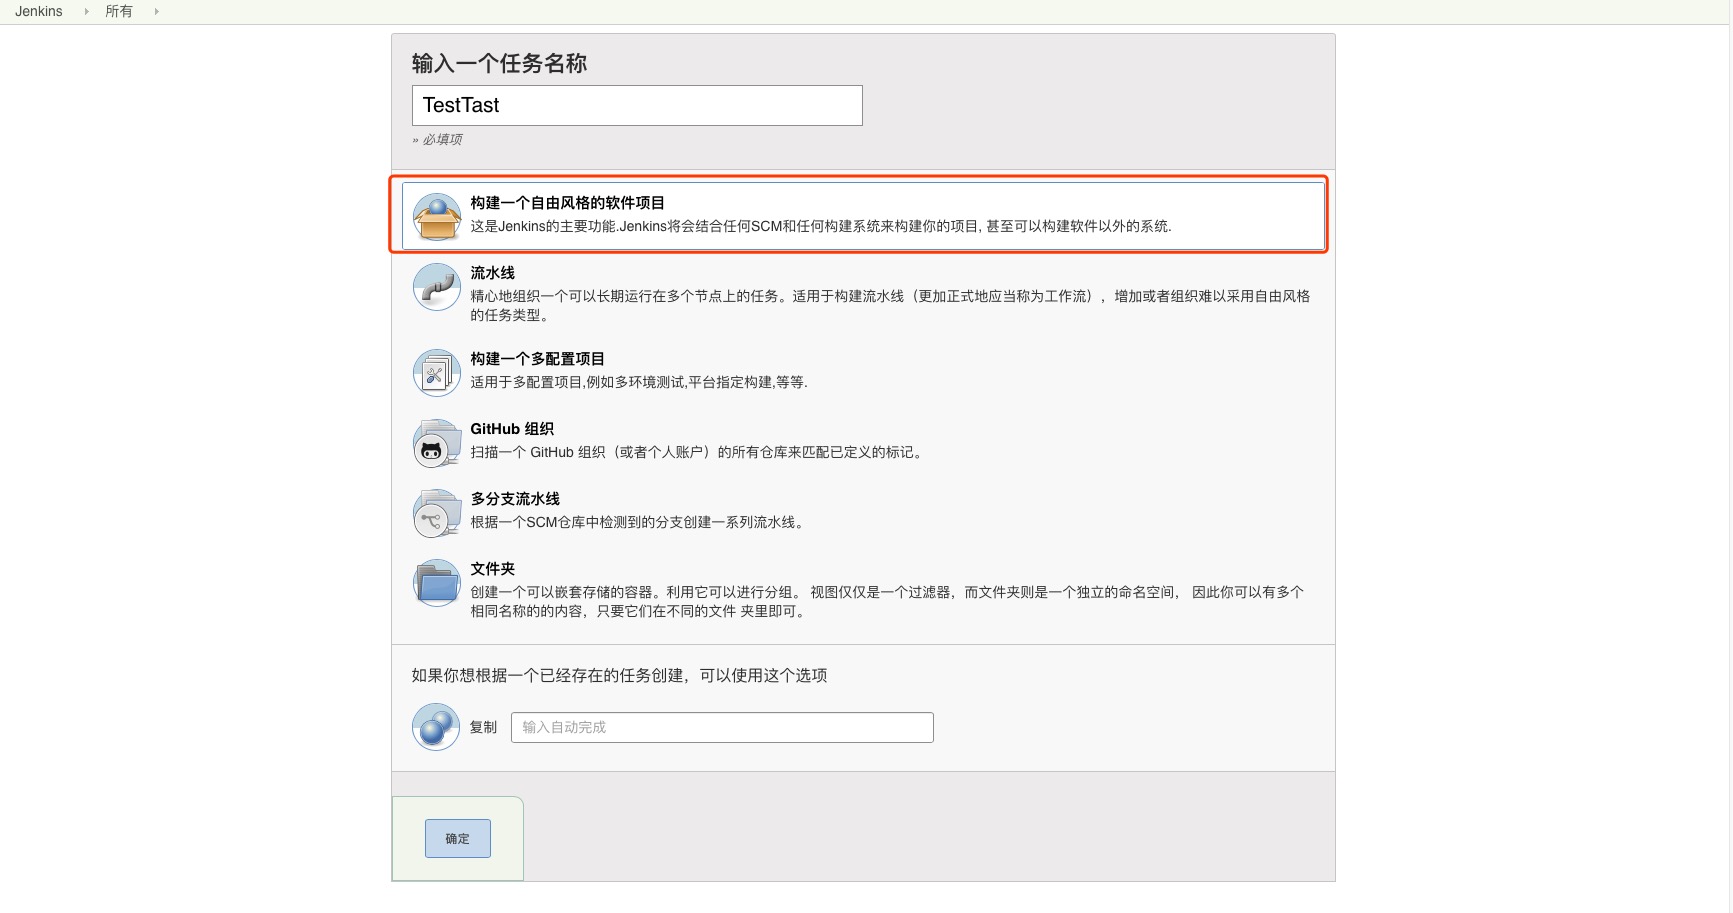This screenshot has height=913, width=1733.
Task: Click the 必填项 required hint
Action: 437,139
